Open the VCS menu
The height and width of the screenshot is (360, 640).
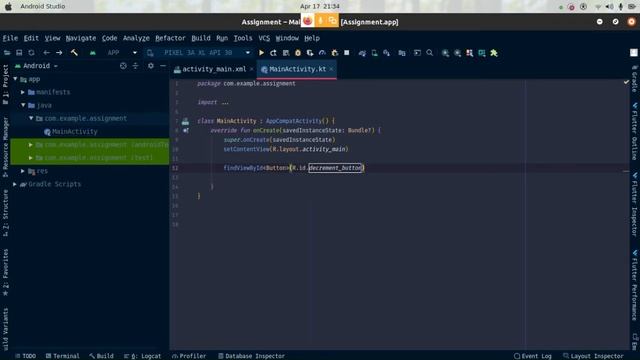[x=264, y=38]
